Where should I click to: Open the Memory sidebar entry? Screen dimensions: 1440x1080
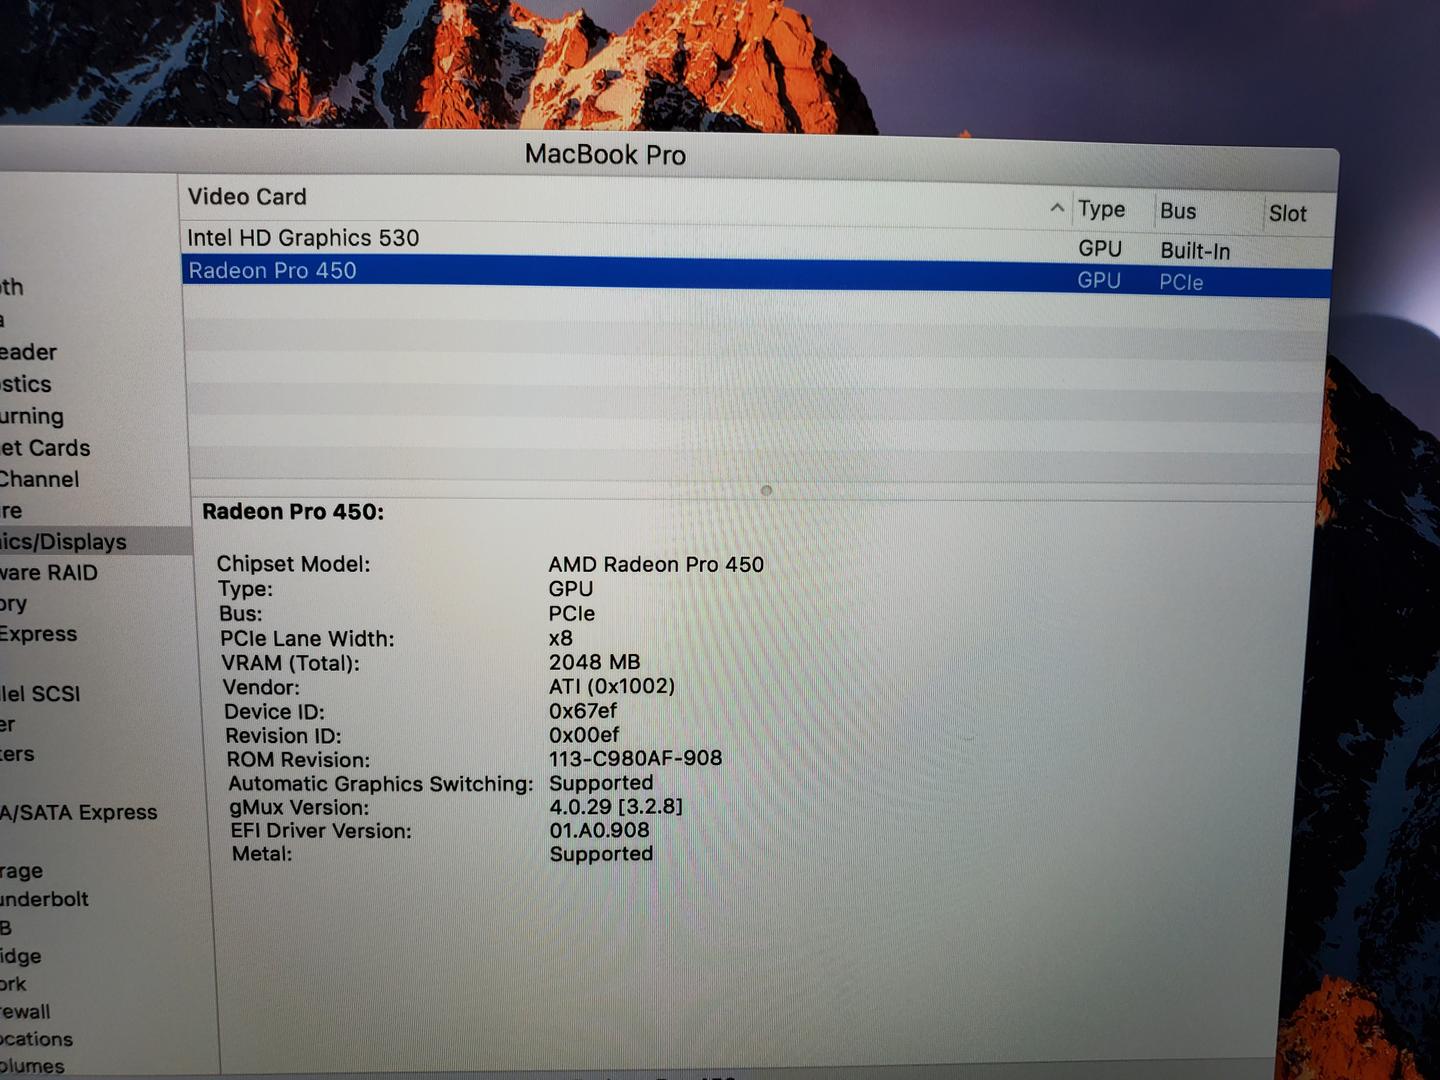14,604
